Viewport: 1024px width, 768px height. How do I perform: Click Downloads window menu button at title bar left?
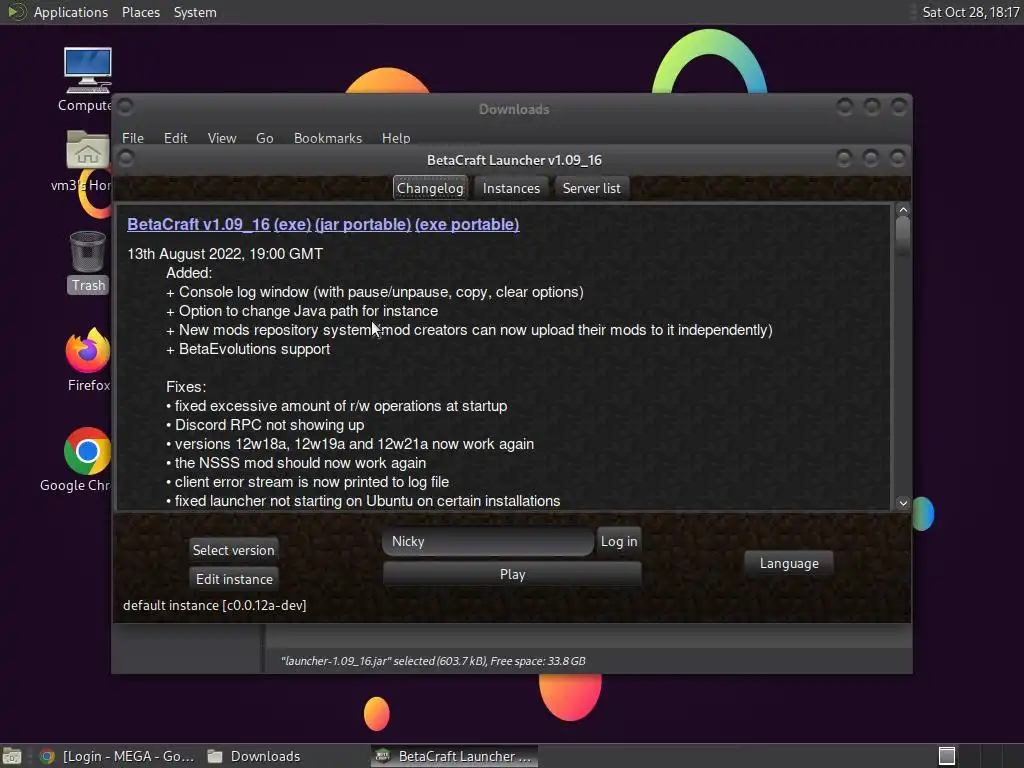126,106
